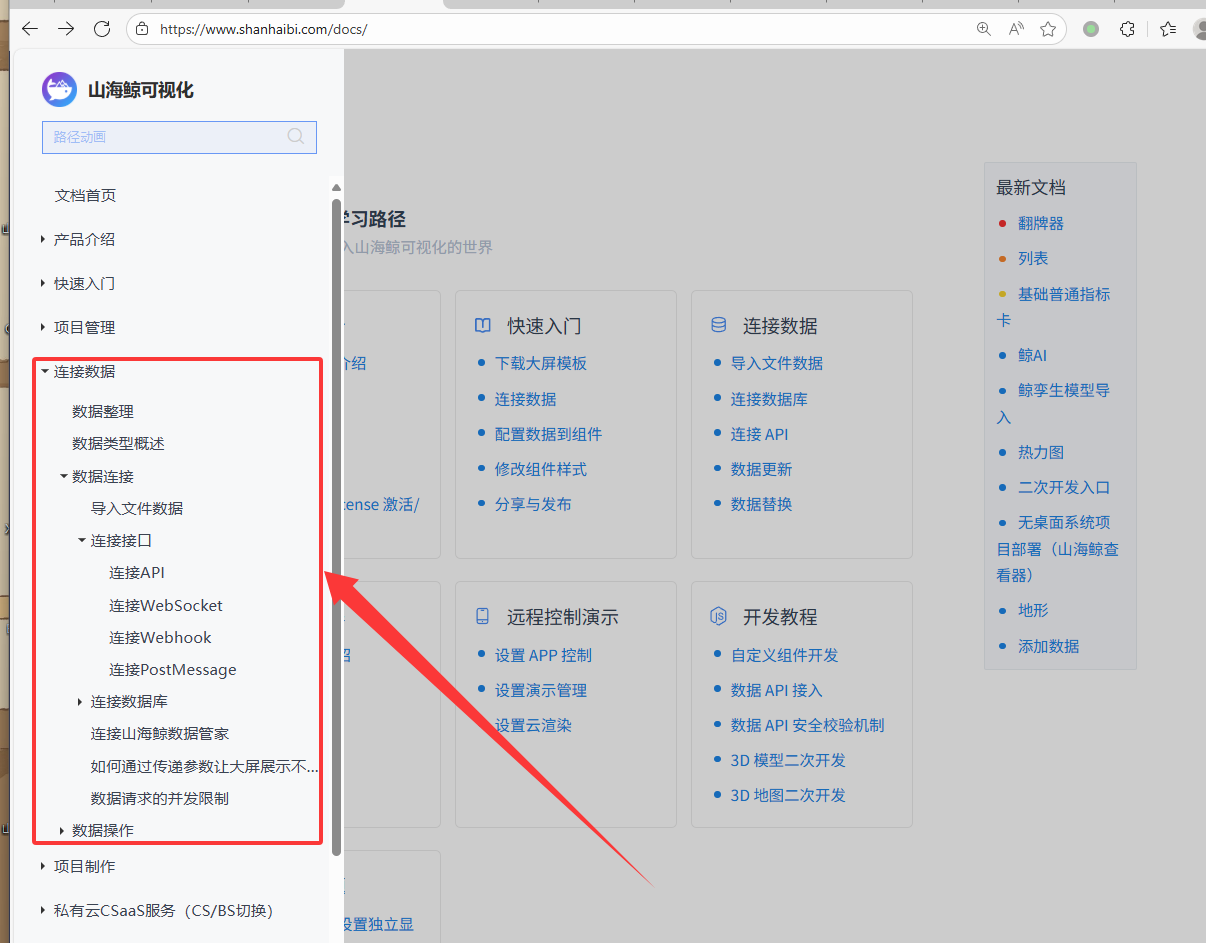
Task: Open 连接 API link in the 连接数据 card
Action: click(x=760, y=434)
